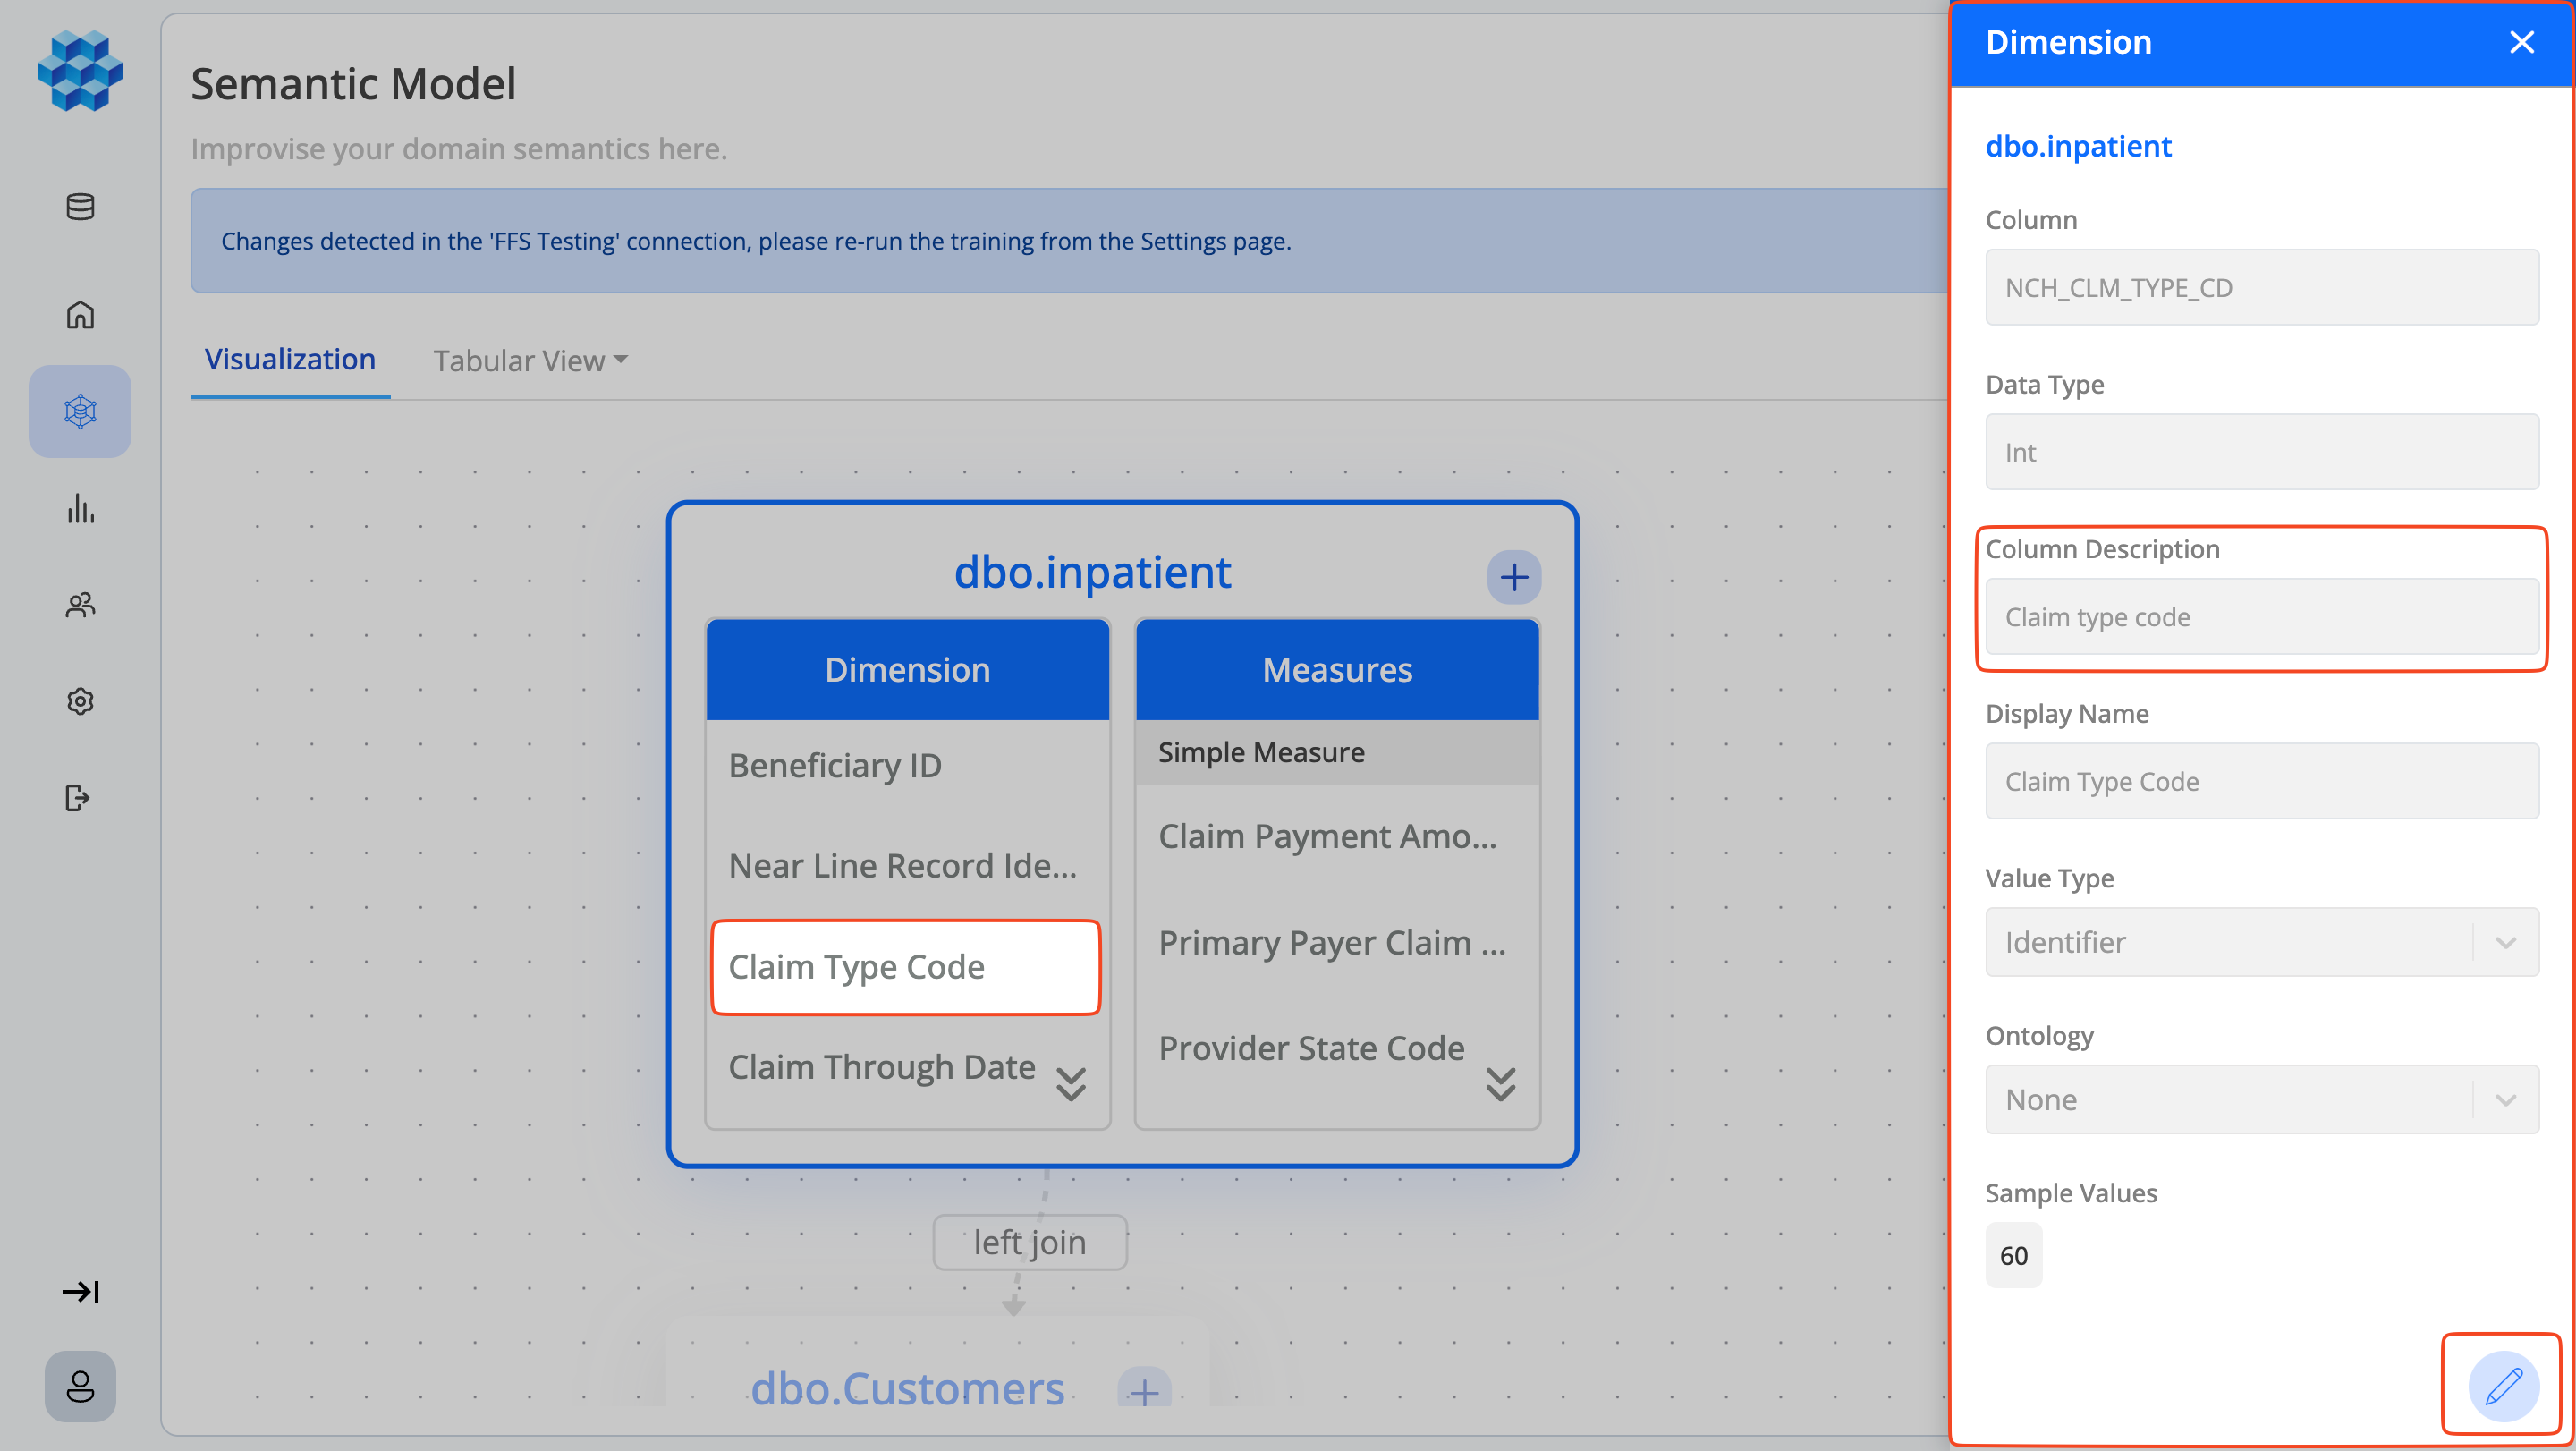Open Settings via the gear icon
Screen dimensions: 2576x1451
pos(79,701)
